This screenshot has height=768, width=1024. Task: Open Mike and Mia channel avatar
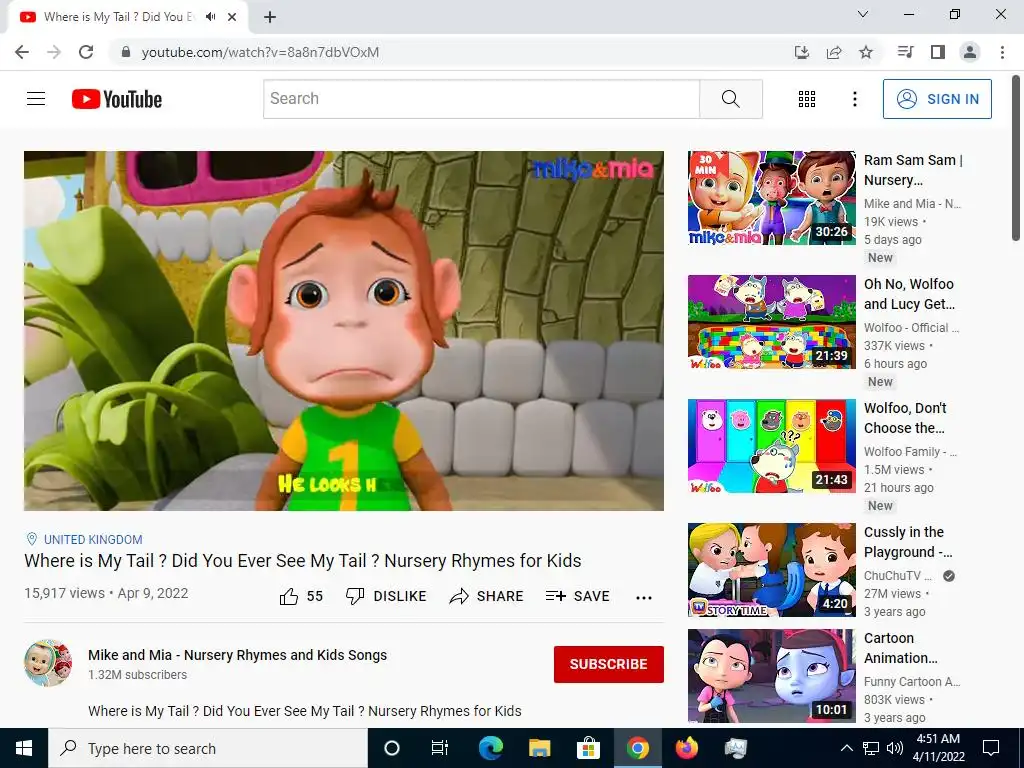pos(48,663)
